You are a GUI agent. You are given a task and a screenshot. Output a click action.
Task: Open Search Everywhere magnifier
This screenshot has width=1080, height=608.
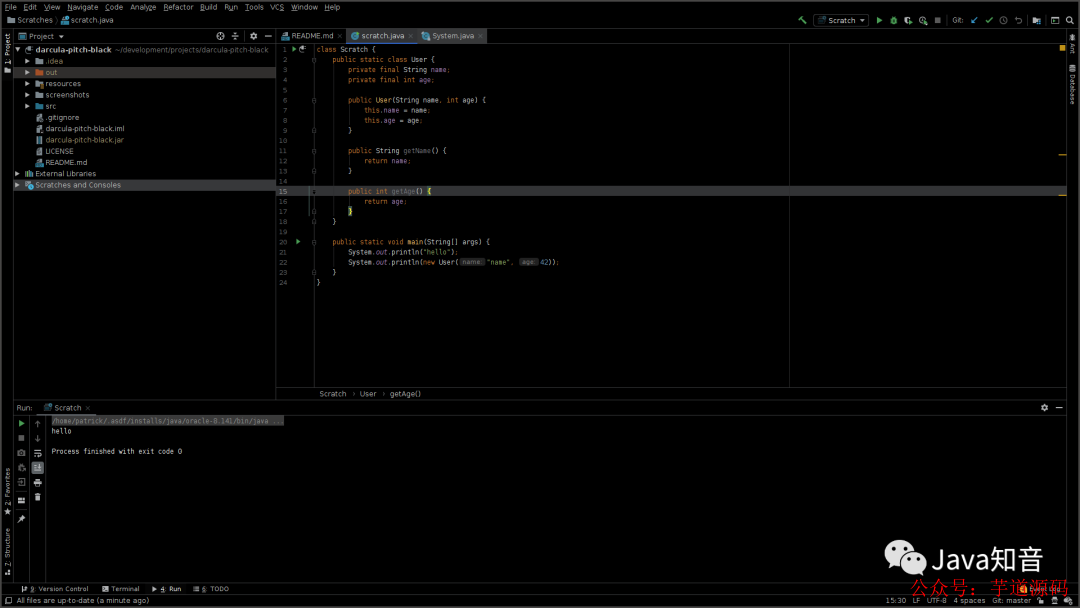point(1070,21)
